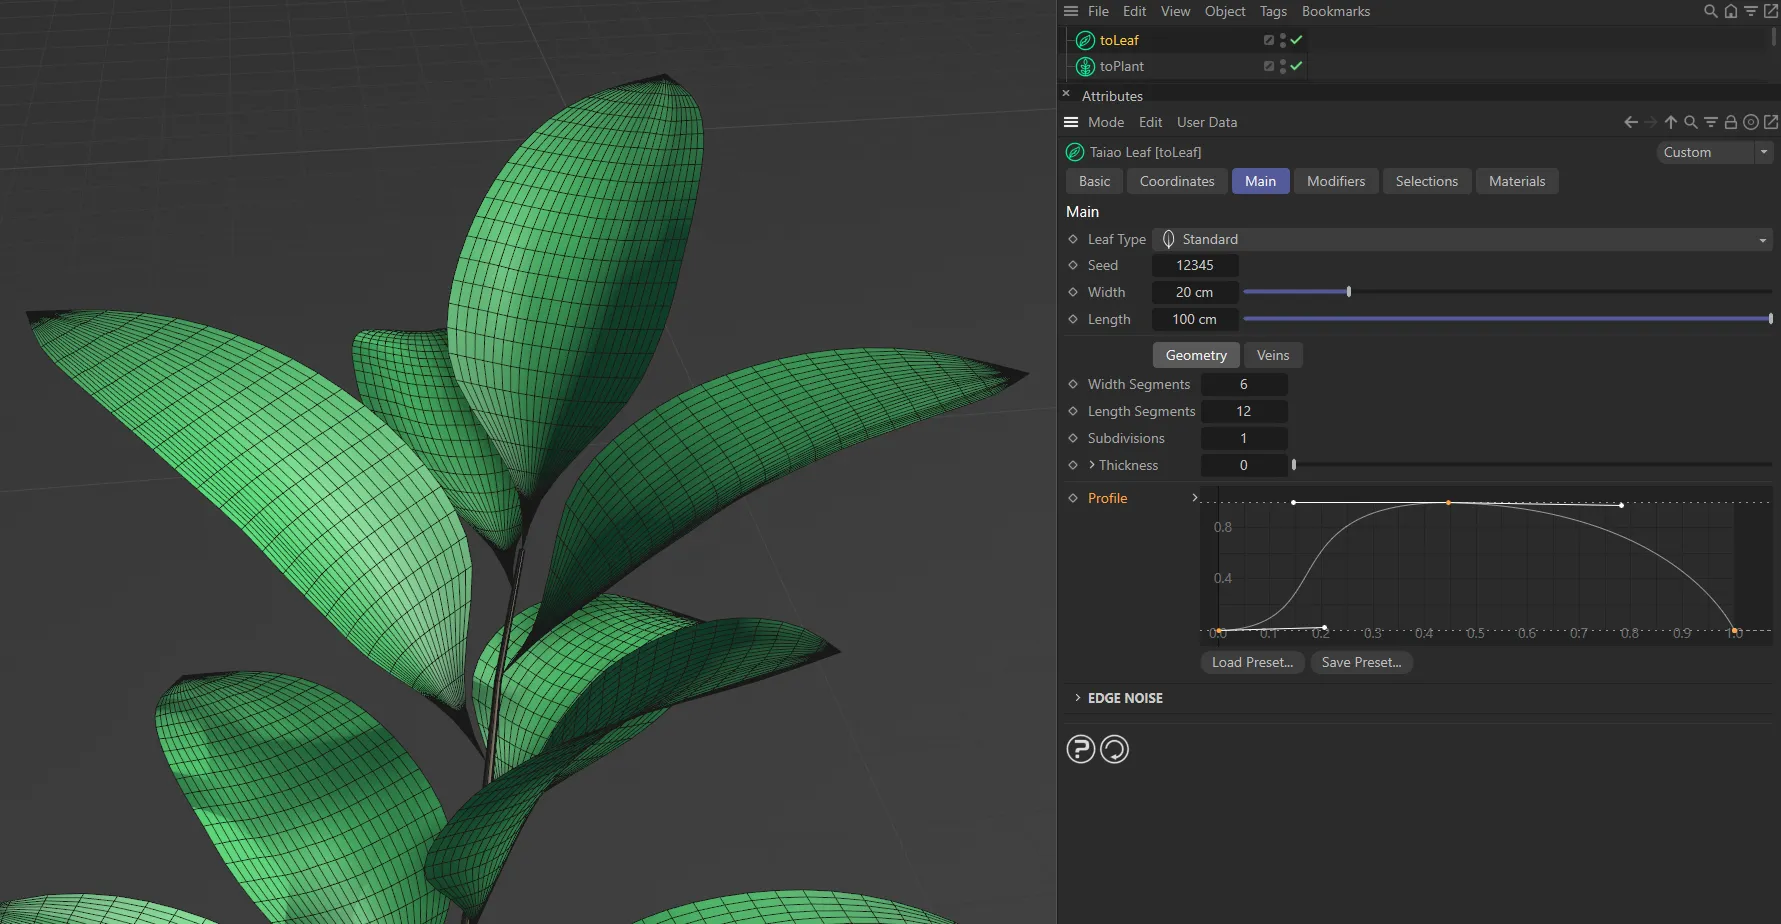
Task: Open the Attributes search icon
Action: [1691, 122]
